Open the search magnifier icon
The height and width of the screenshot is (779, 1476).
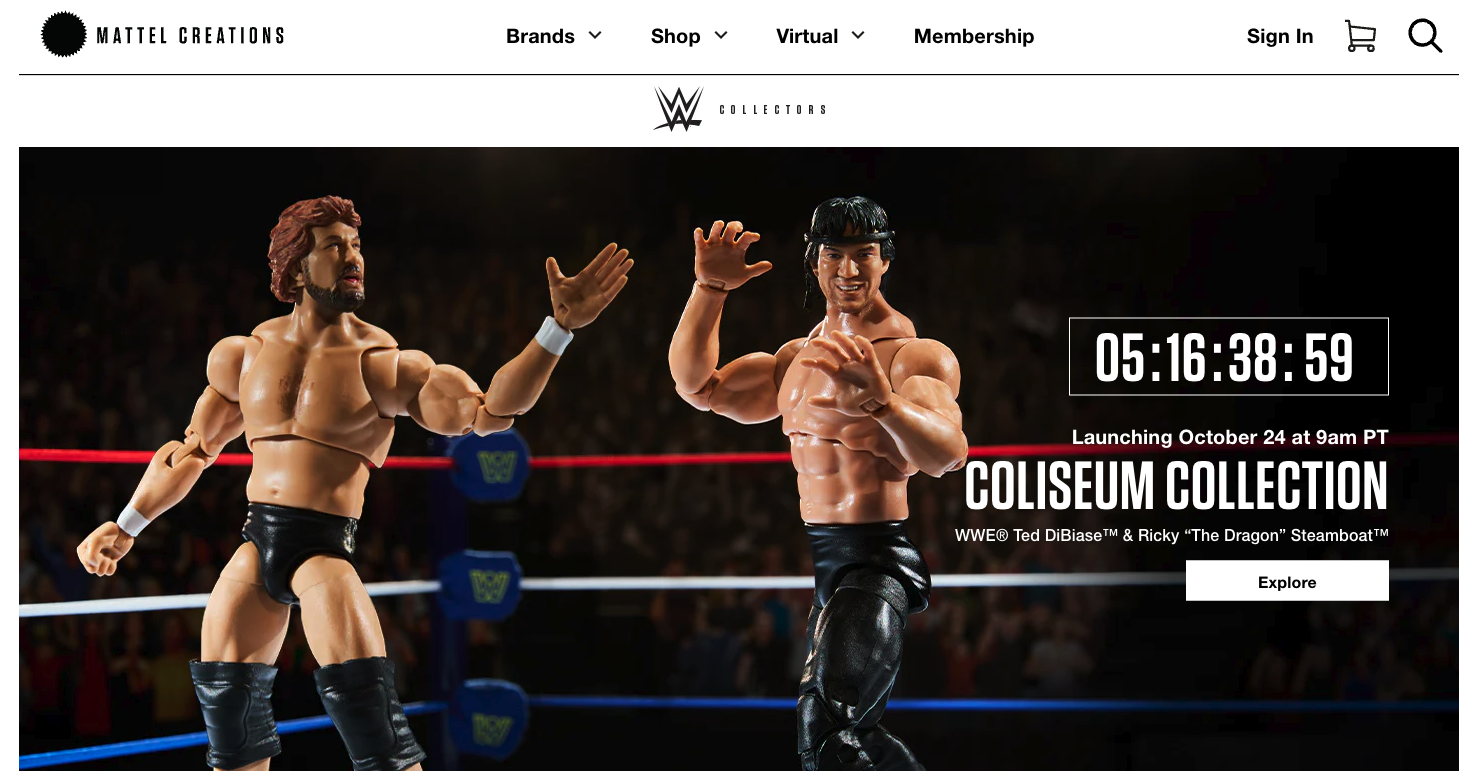pos(1425,36)
